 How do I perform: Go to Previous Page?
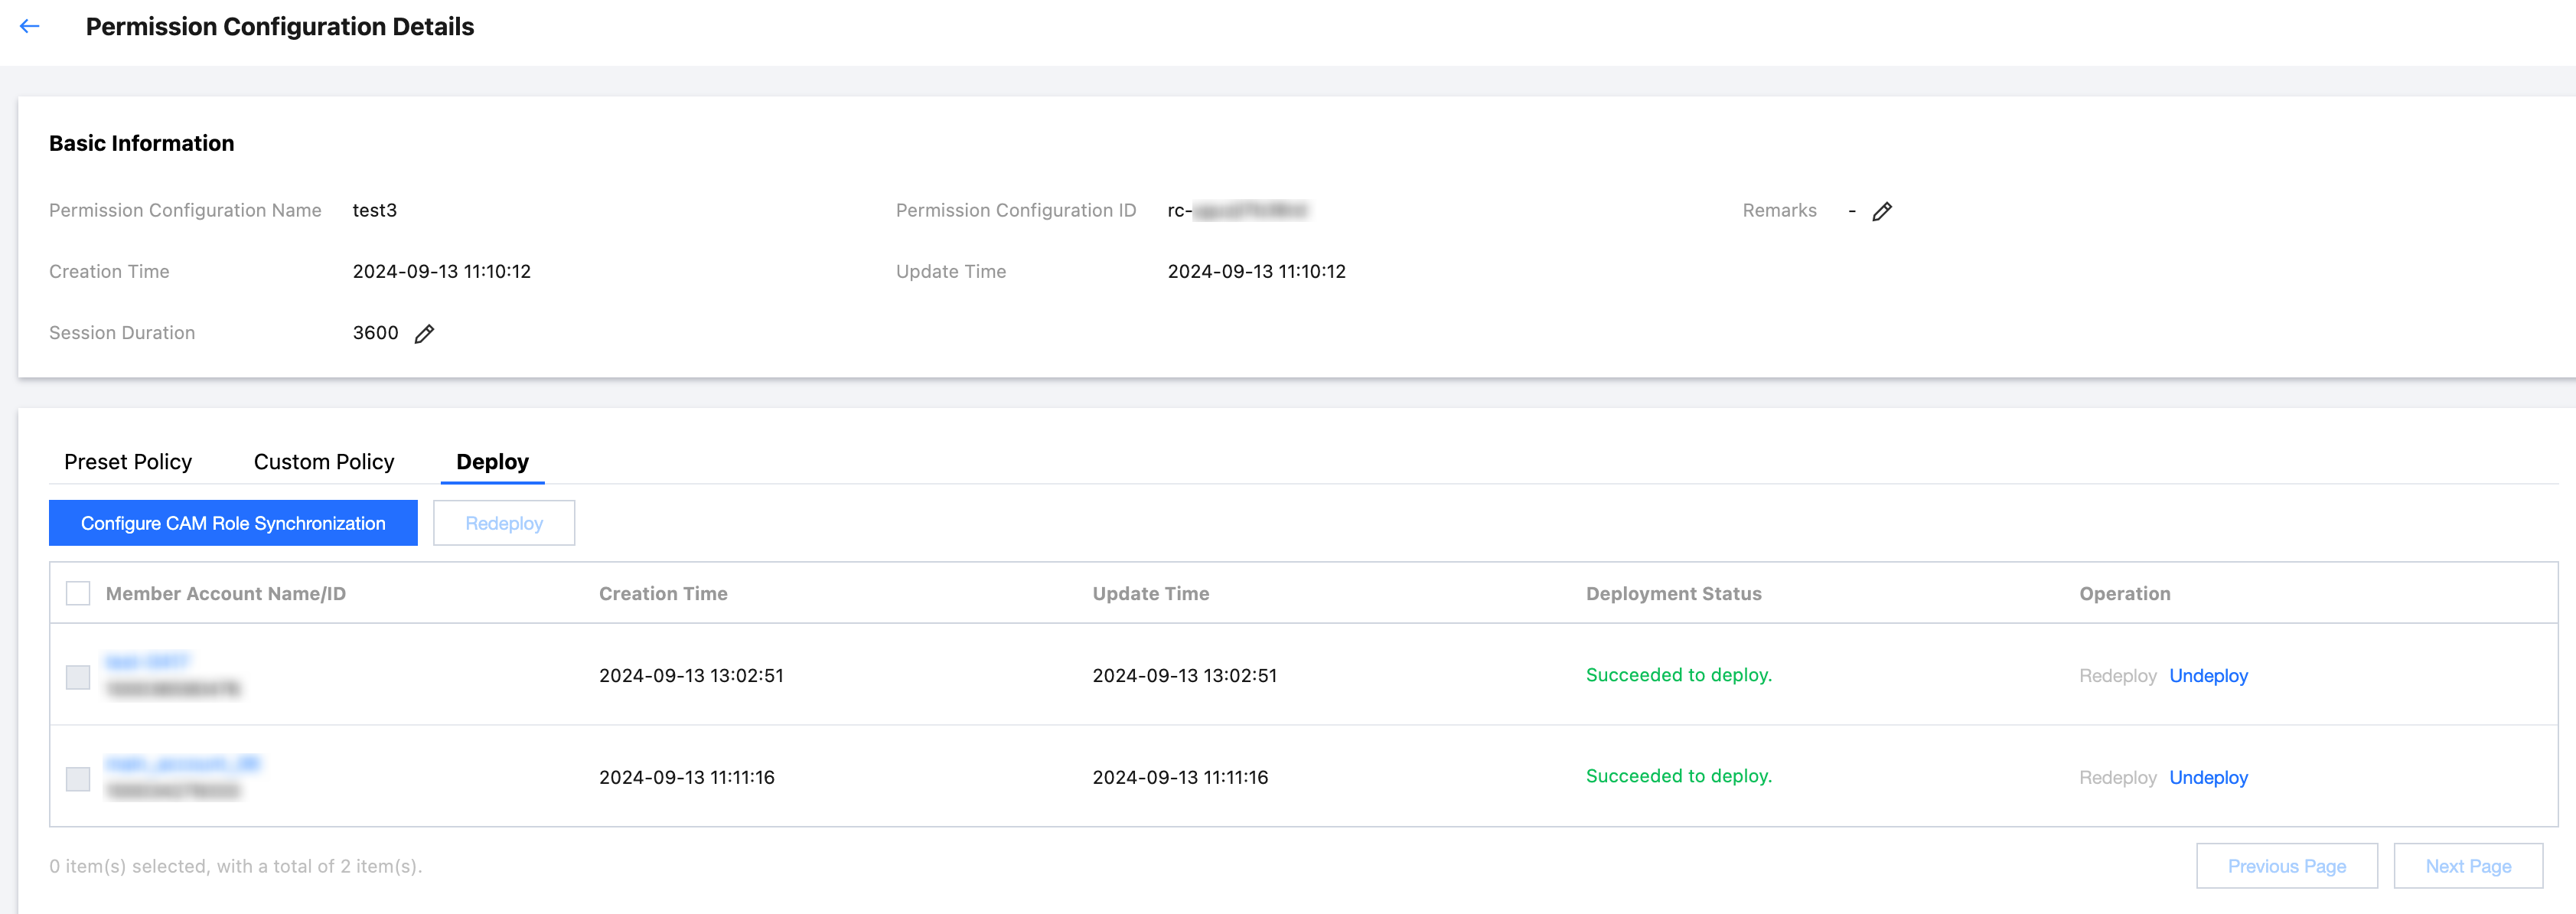2286,866
